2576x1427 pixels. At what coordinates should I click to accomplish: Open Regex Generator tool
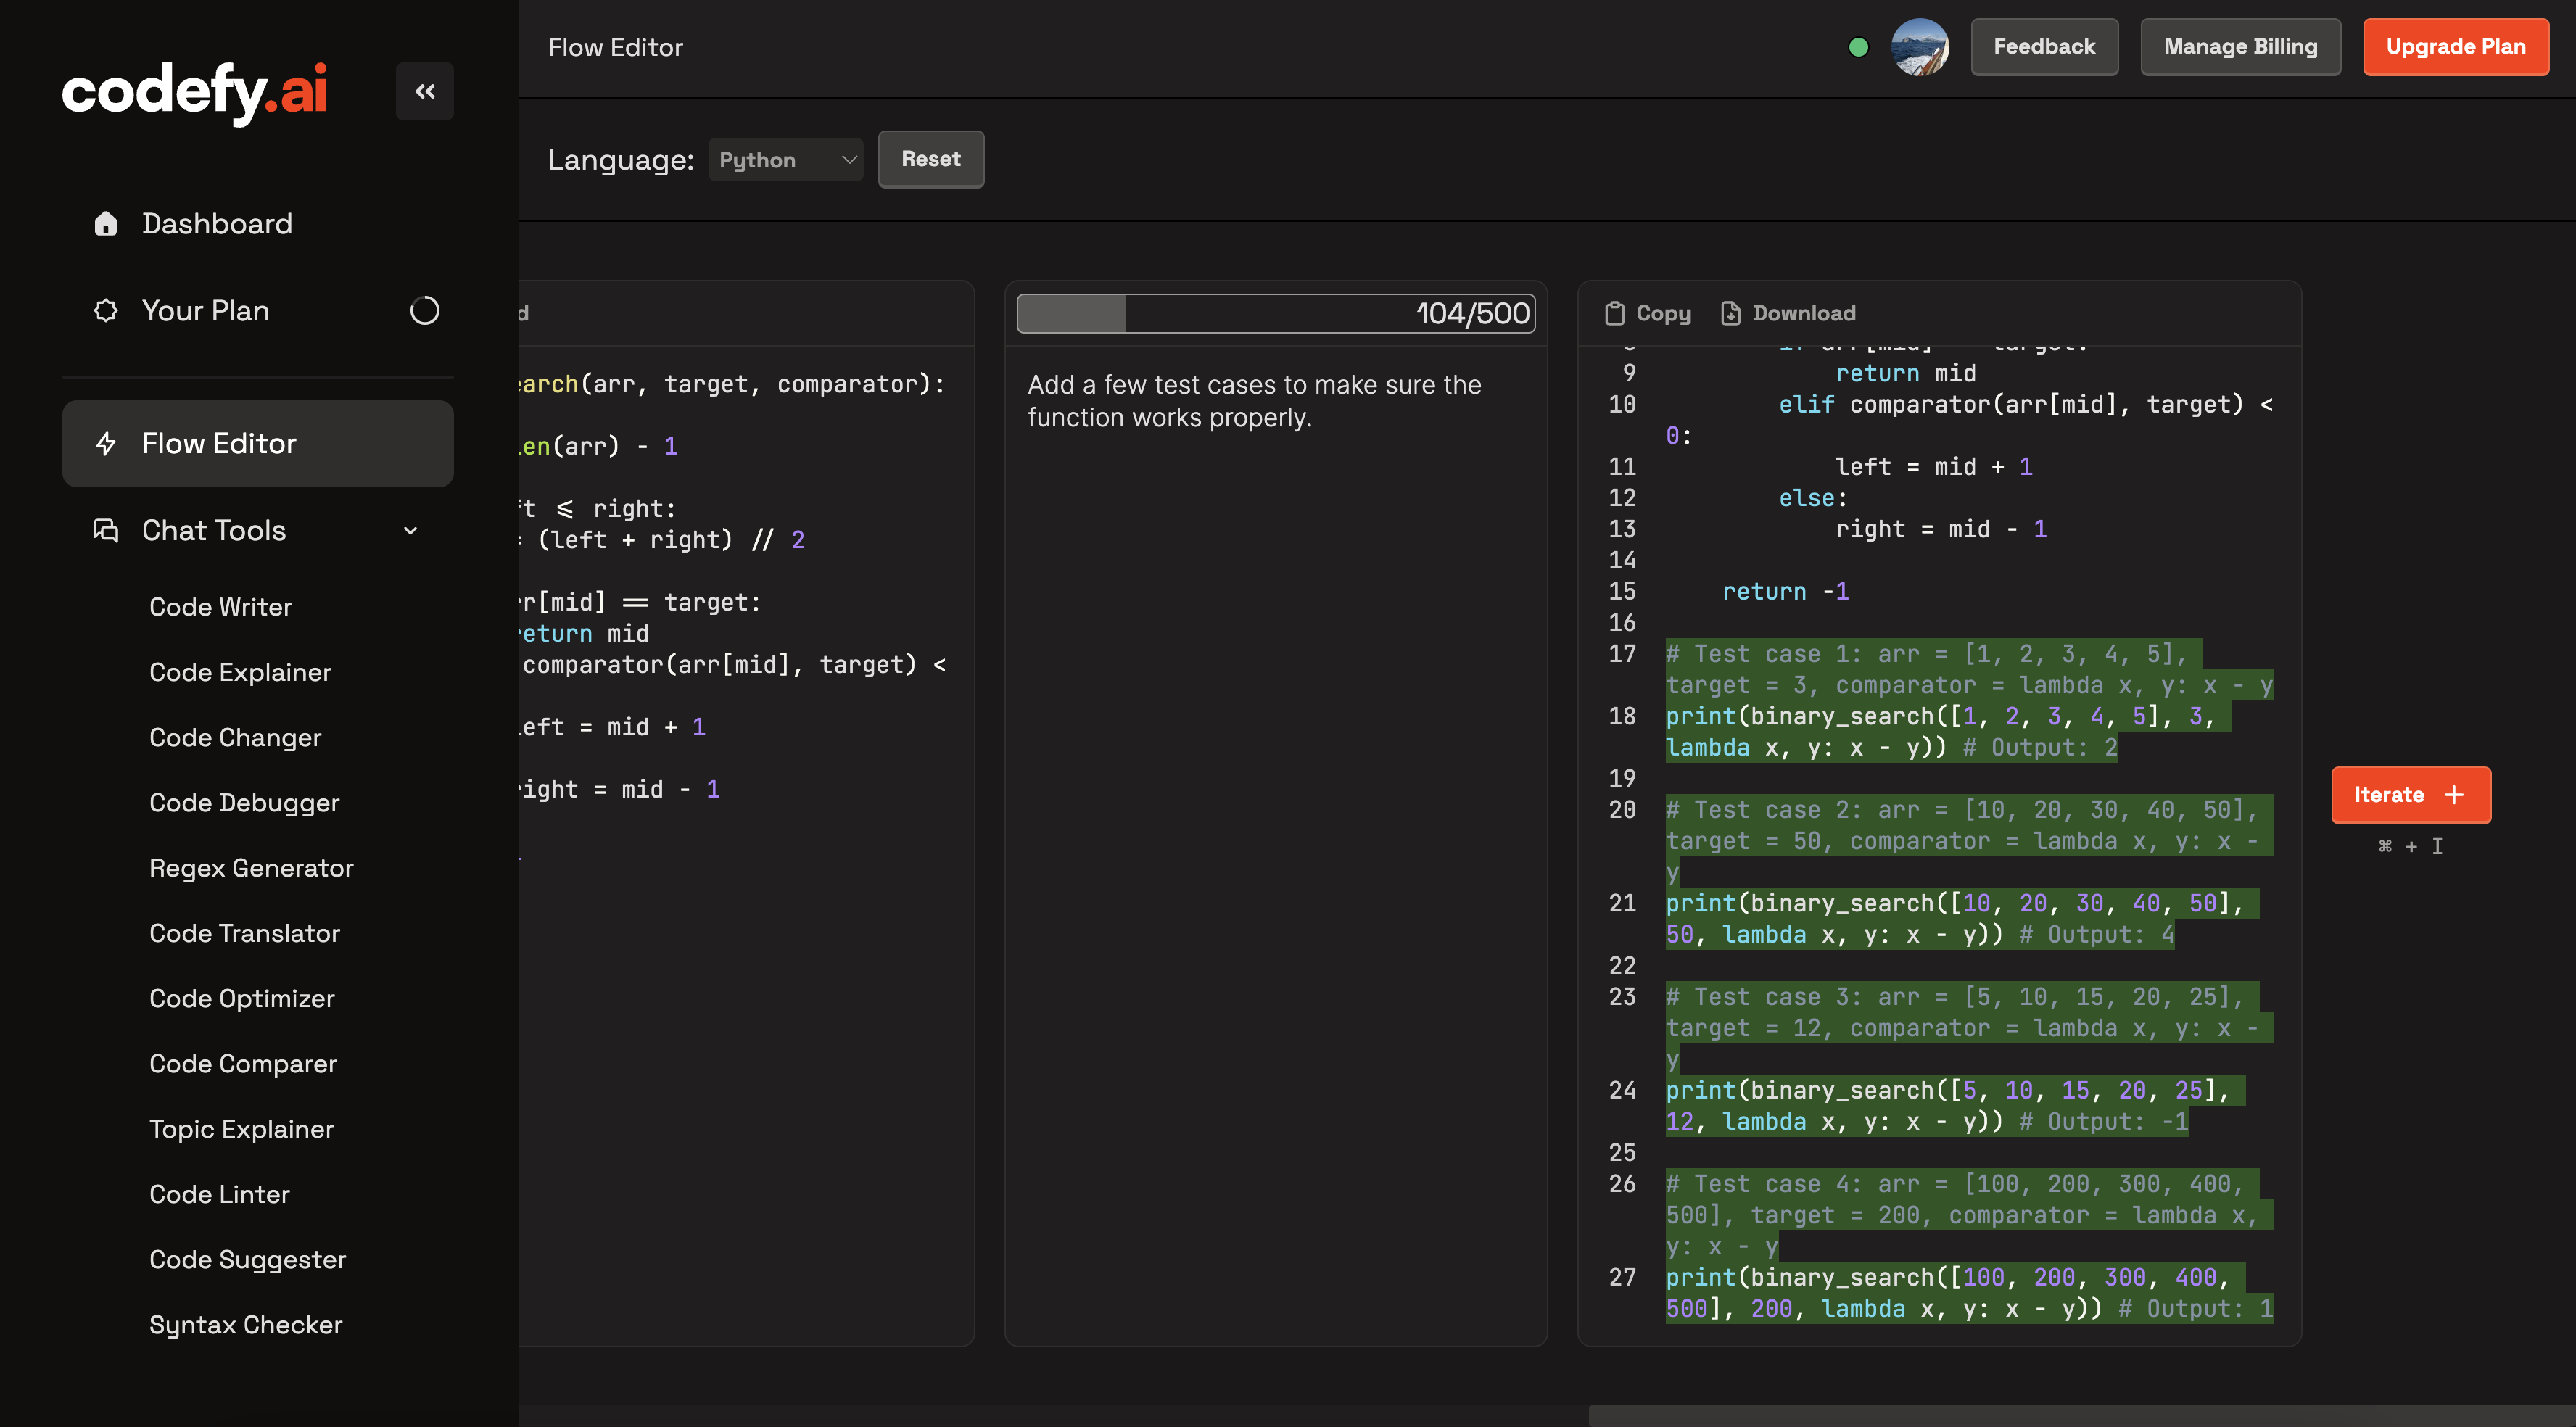pos(251,868)
